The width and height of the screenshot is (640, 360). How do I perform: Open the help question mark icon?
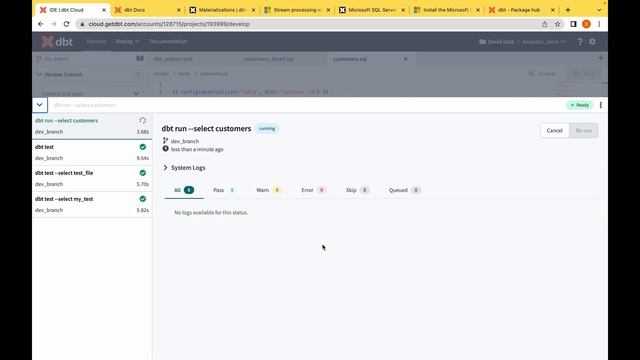coord(580,42)
